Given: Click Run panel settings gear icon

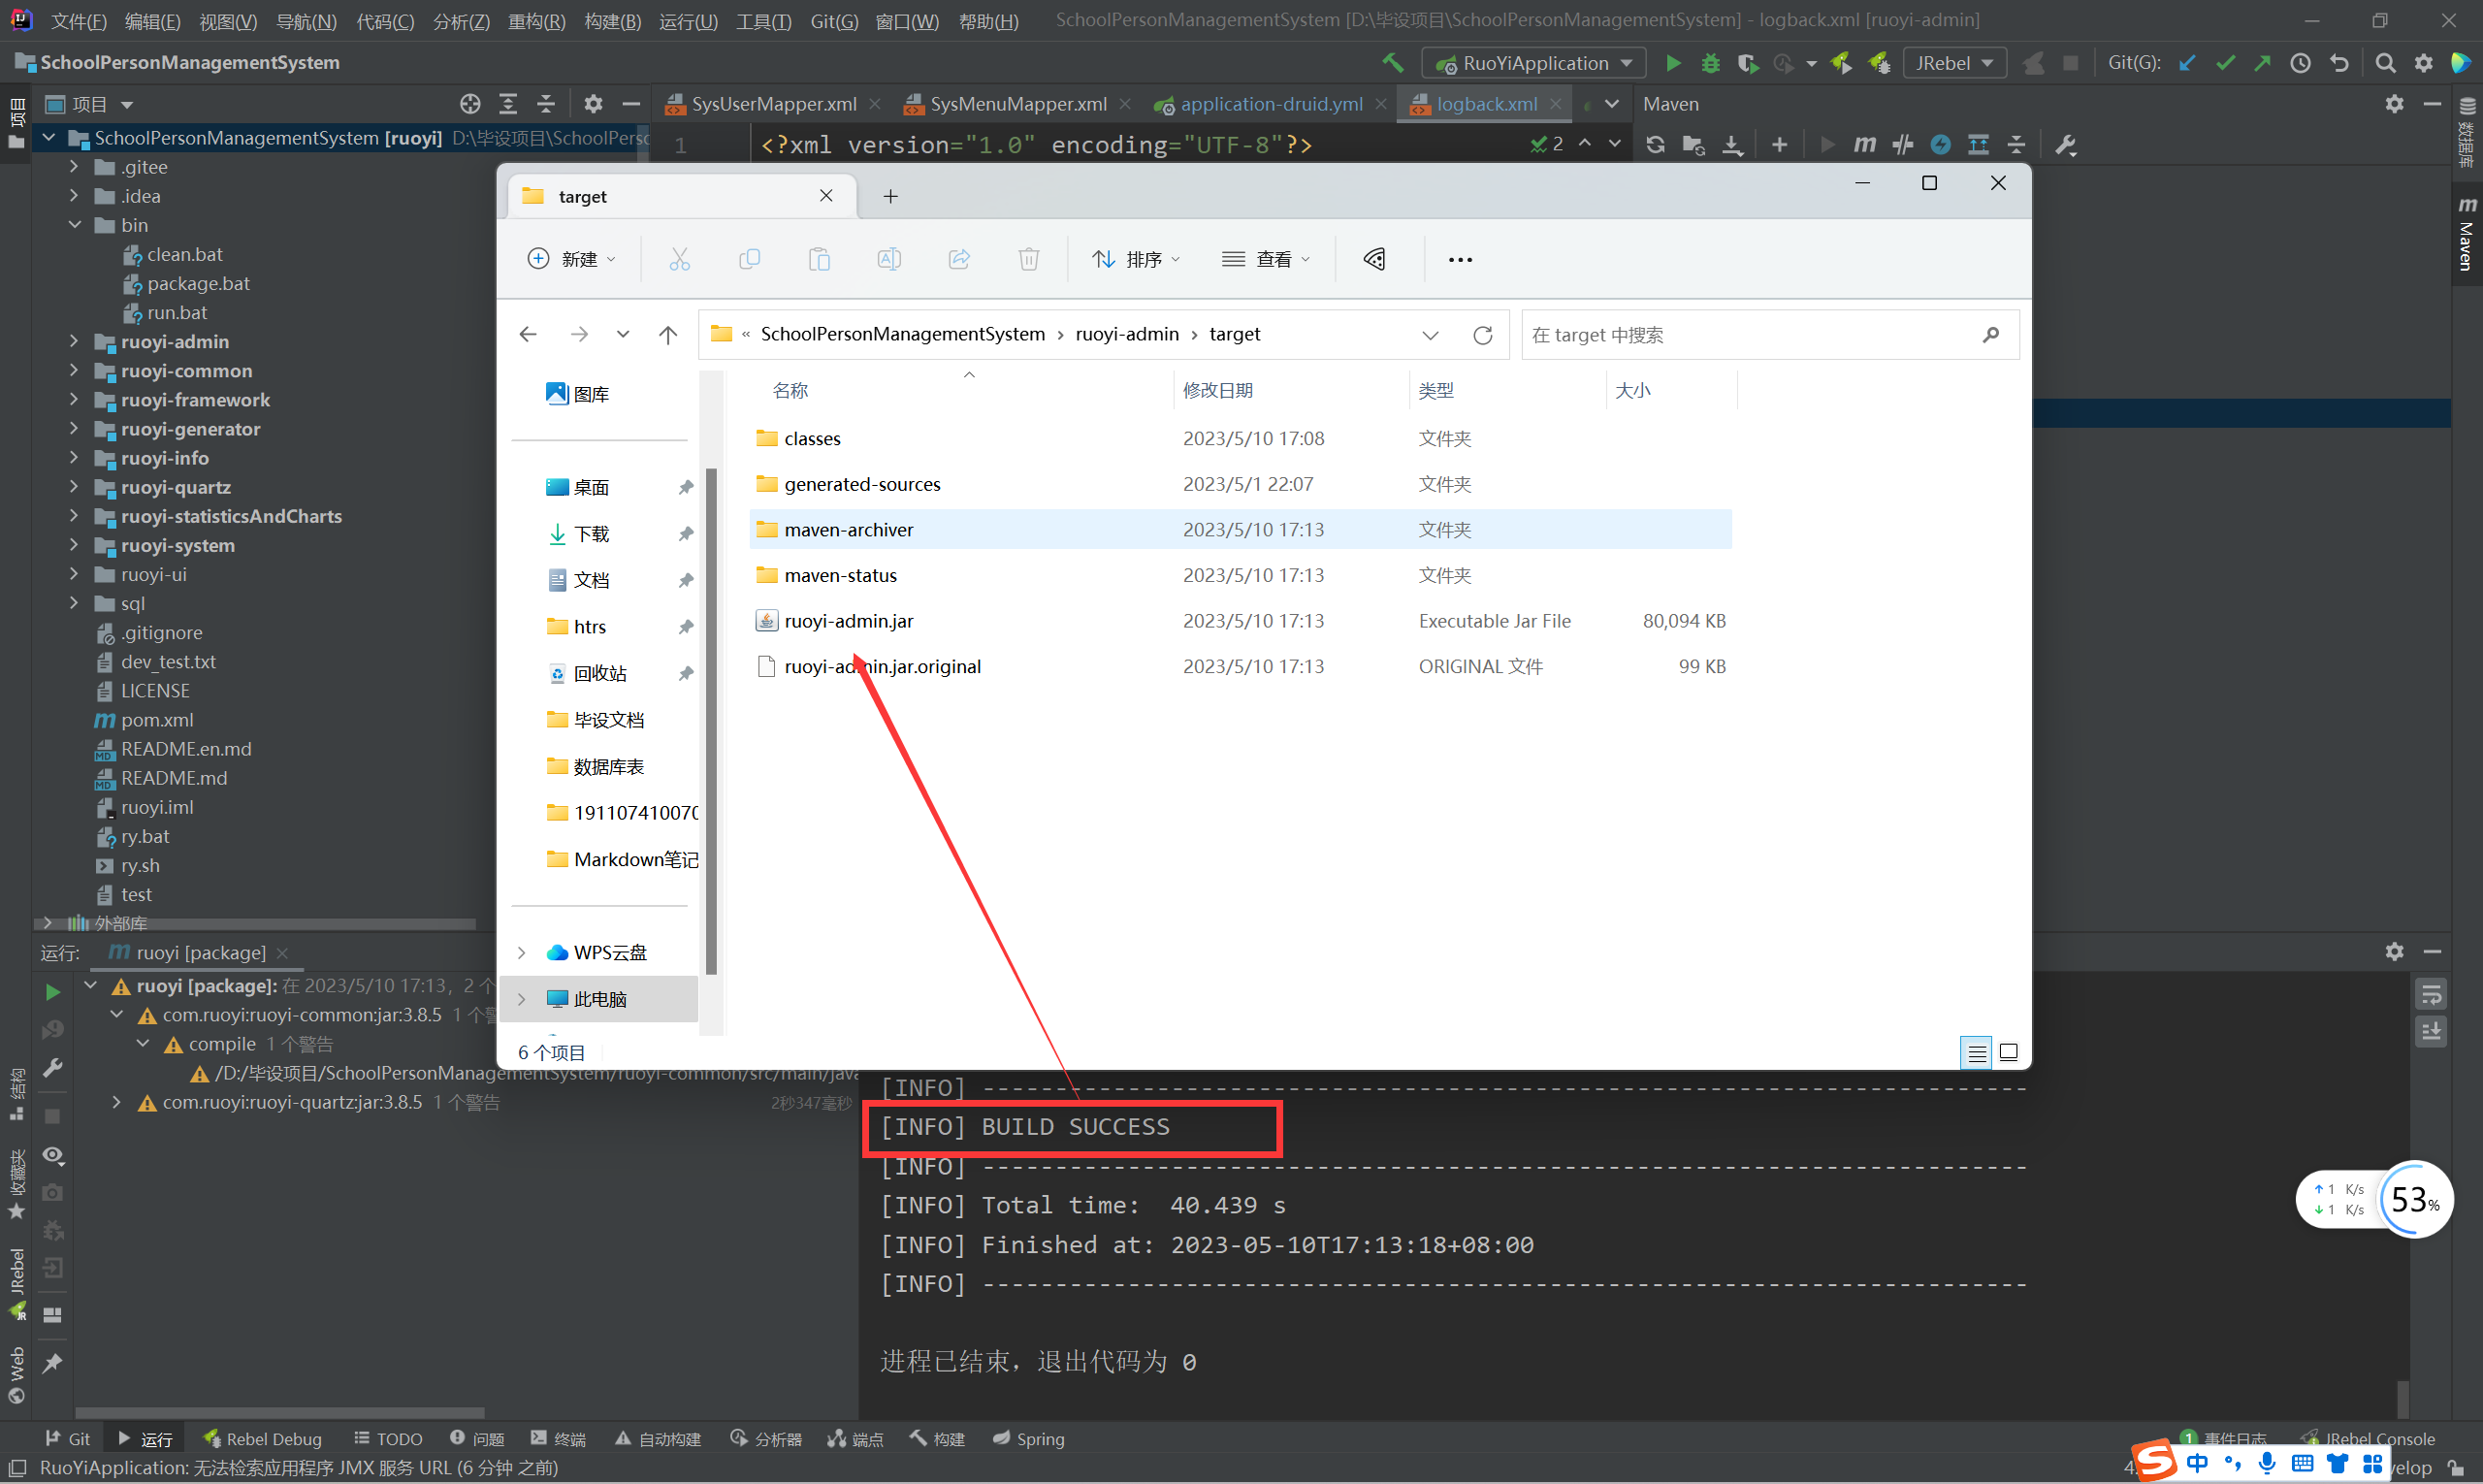Looking at the screenshot, I should pos(2394,951).
